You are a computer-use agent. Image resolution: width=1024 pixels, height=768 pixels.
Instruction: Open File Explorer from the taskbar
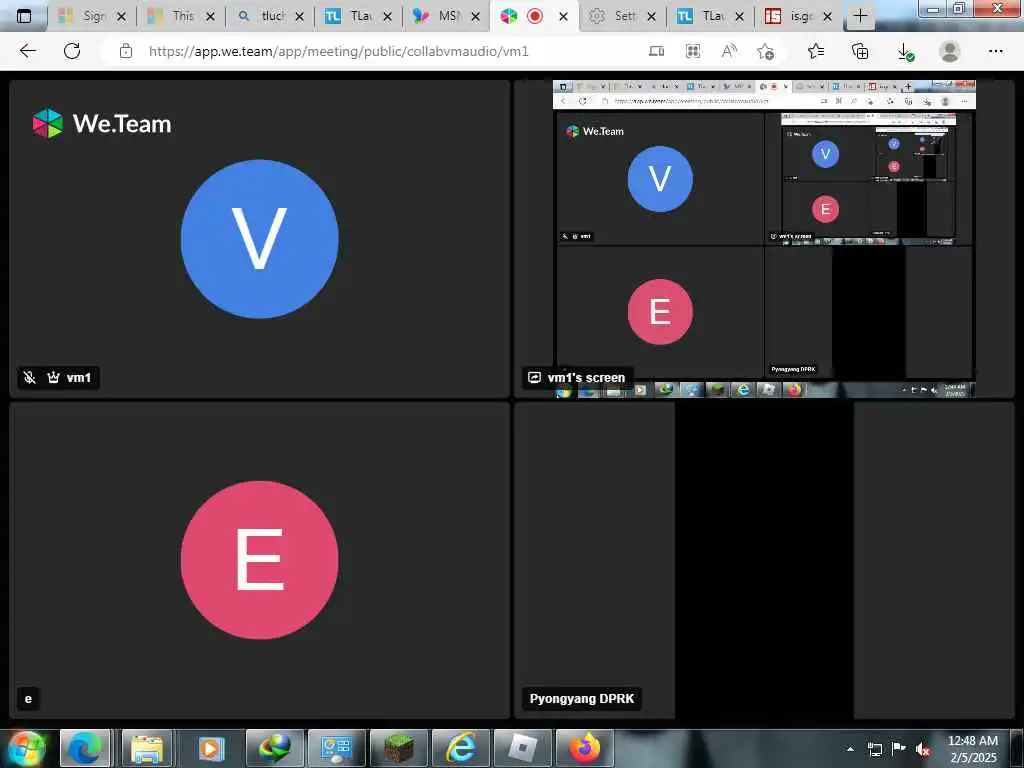coord(147,748)
